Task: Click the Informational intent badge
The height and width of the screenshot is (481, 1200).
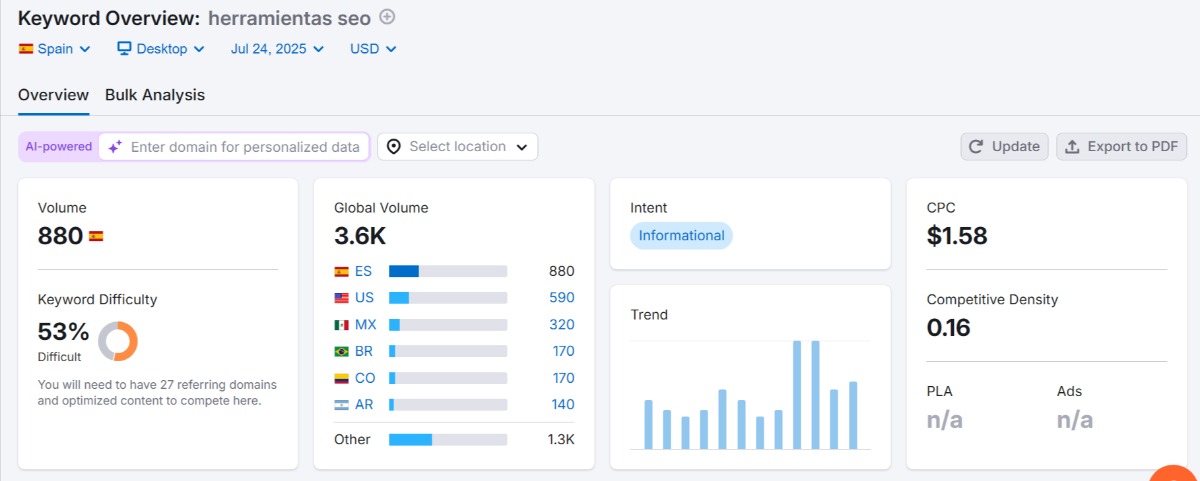Action: (x=681, y=236)
